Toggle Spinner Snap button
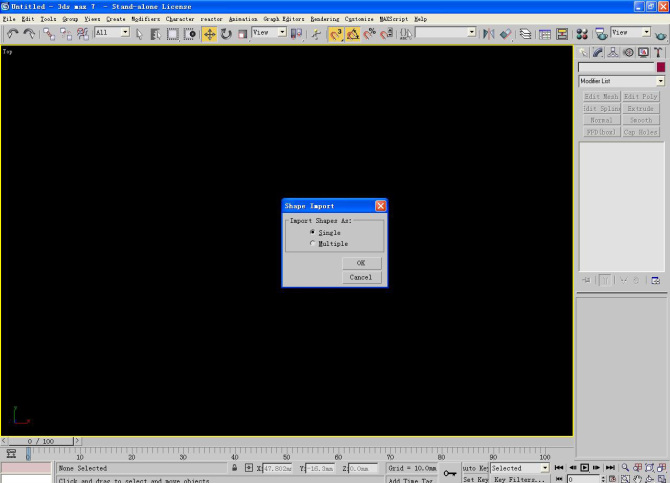This screenshot has width=670, height=483. coord(386,34)
